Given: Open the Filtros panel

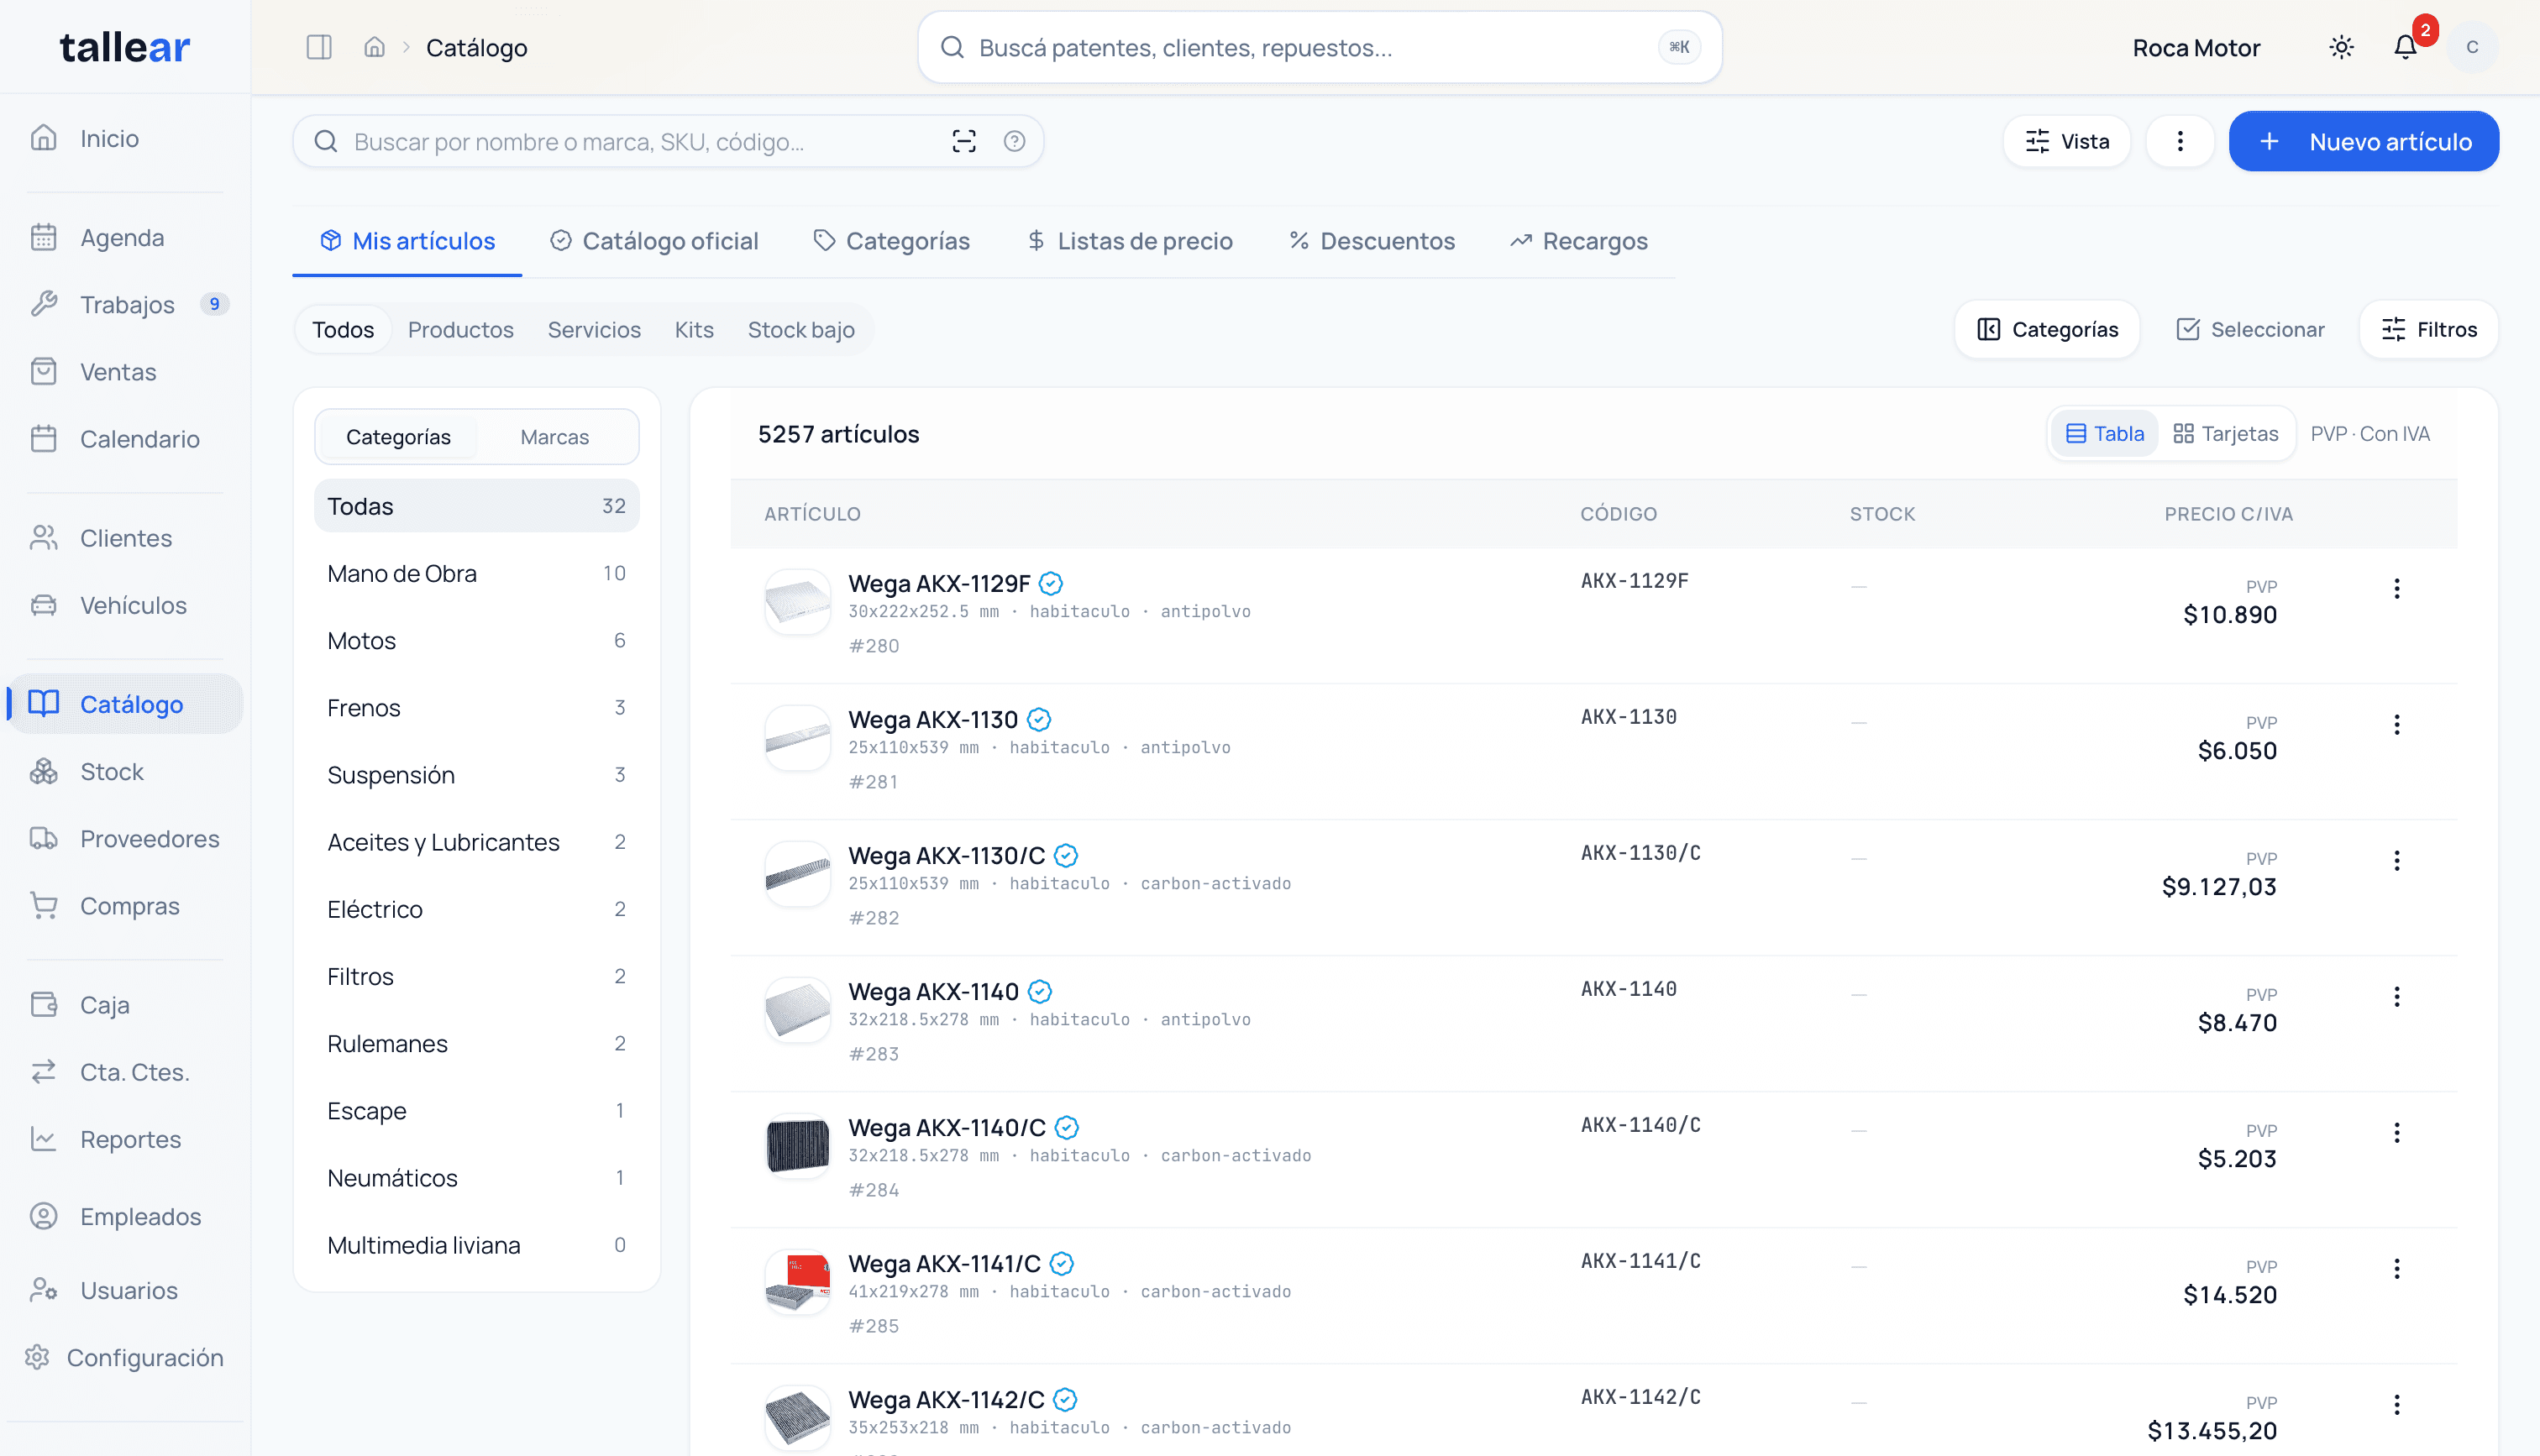Looking at the screenshot, I should [2429, 329].
